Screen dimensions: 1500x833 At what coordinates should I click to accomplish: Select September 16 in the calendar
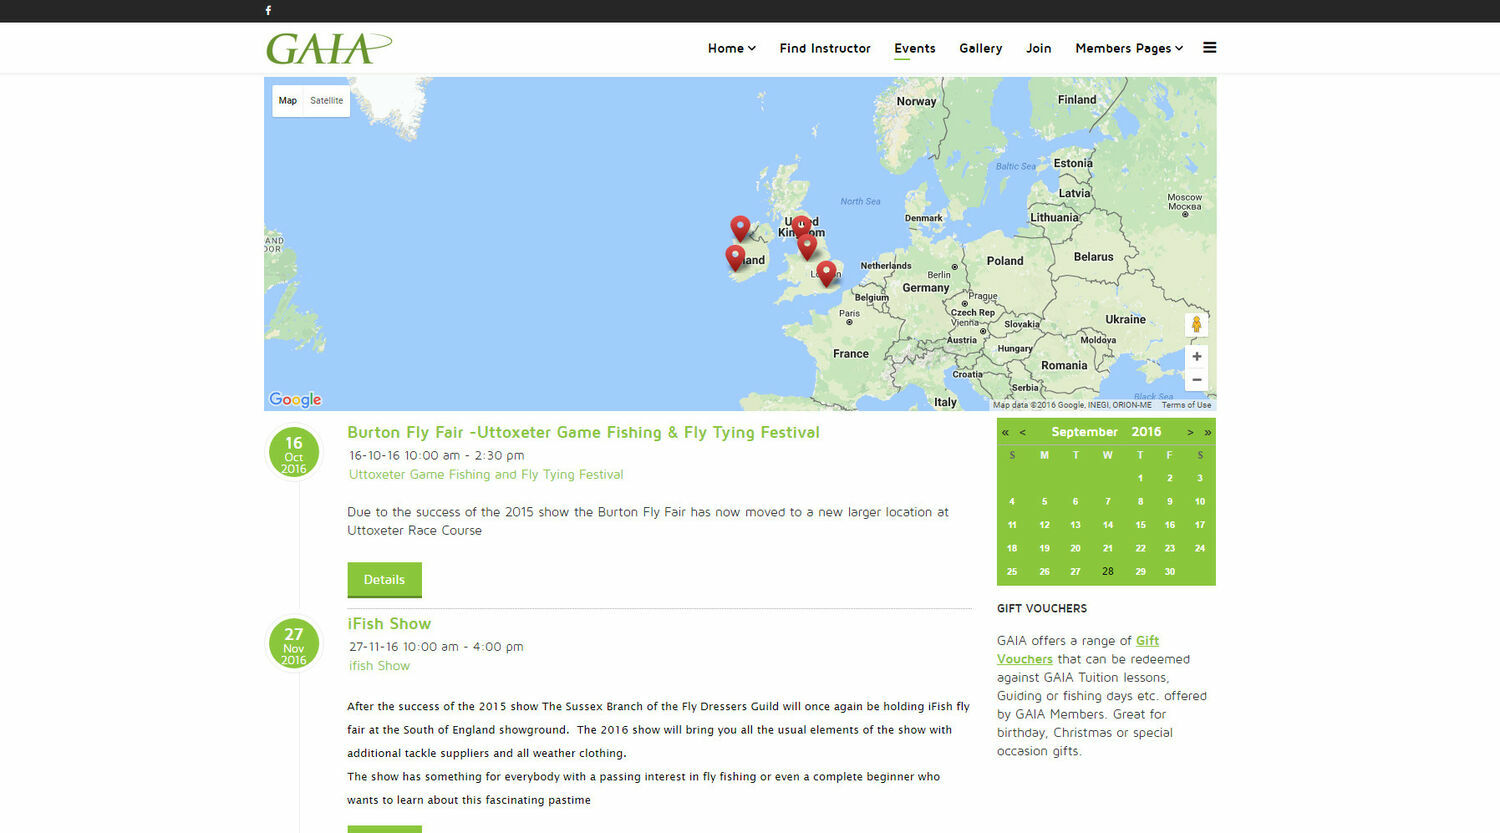(1169, 525)
